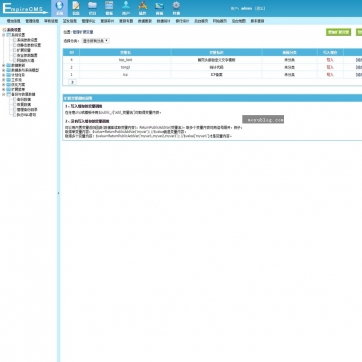362x362 pixels.
Task: Open the Information section pencil-notepad icon
Action: (x=76, y=6)
